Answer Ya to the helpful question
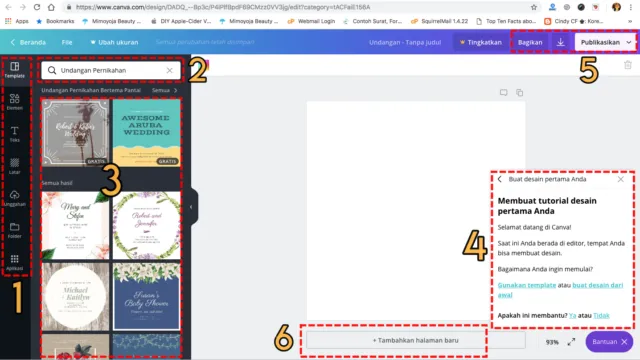Image resolution: width=640 pixels, height=360 pixels. point(572,315)
